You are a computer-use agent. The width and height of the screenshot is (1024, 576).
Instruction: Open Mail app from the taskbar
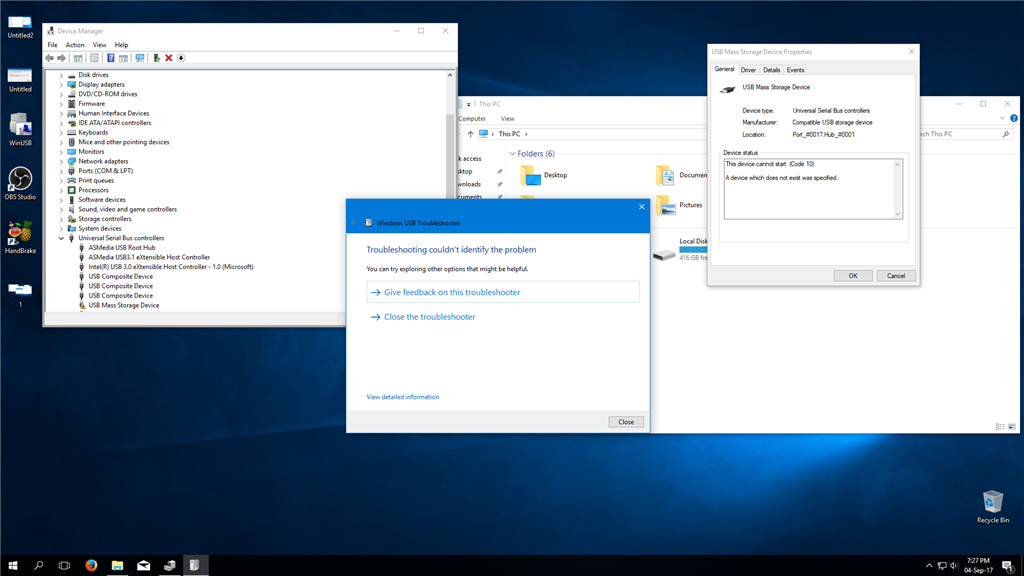[x=143, y=566]
